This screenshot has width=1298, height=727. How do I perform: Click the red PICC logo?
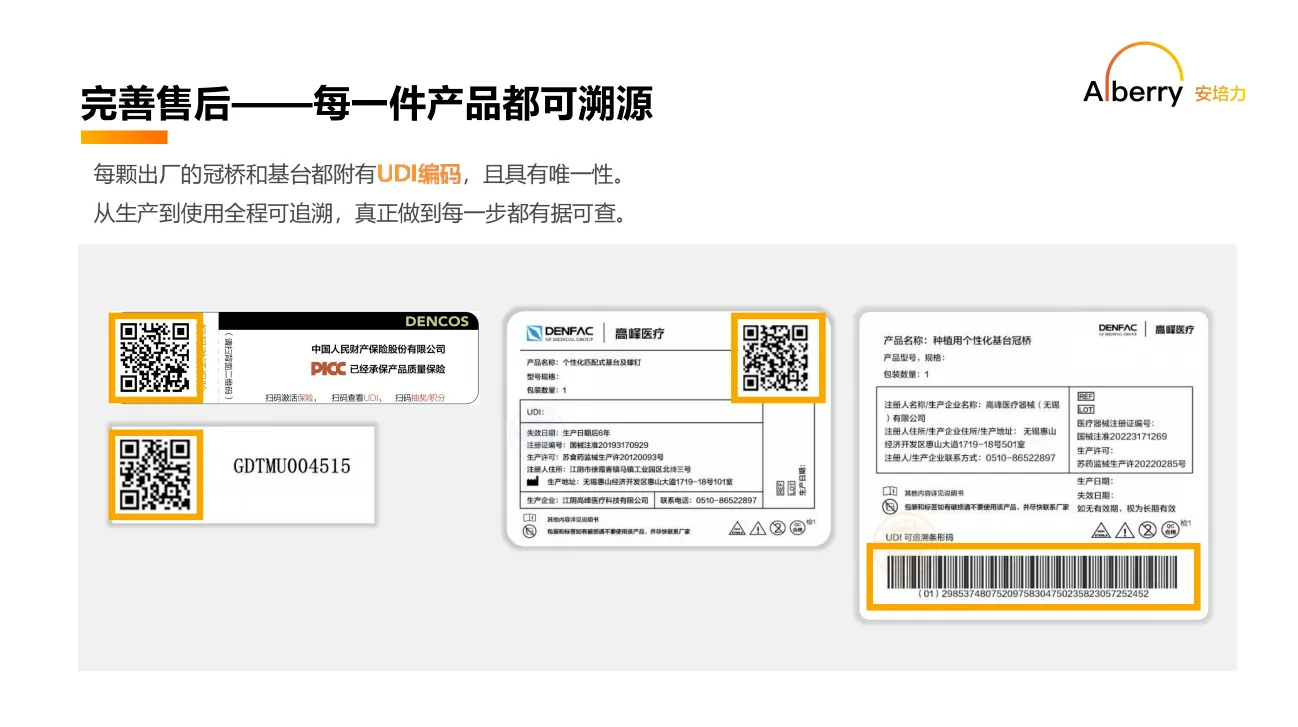click(x=328, y=369)
